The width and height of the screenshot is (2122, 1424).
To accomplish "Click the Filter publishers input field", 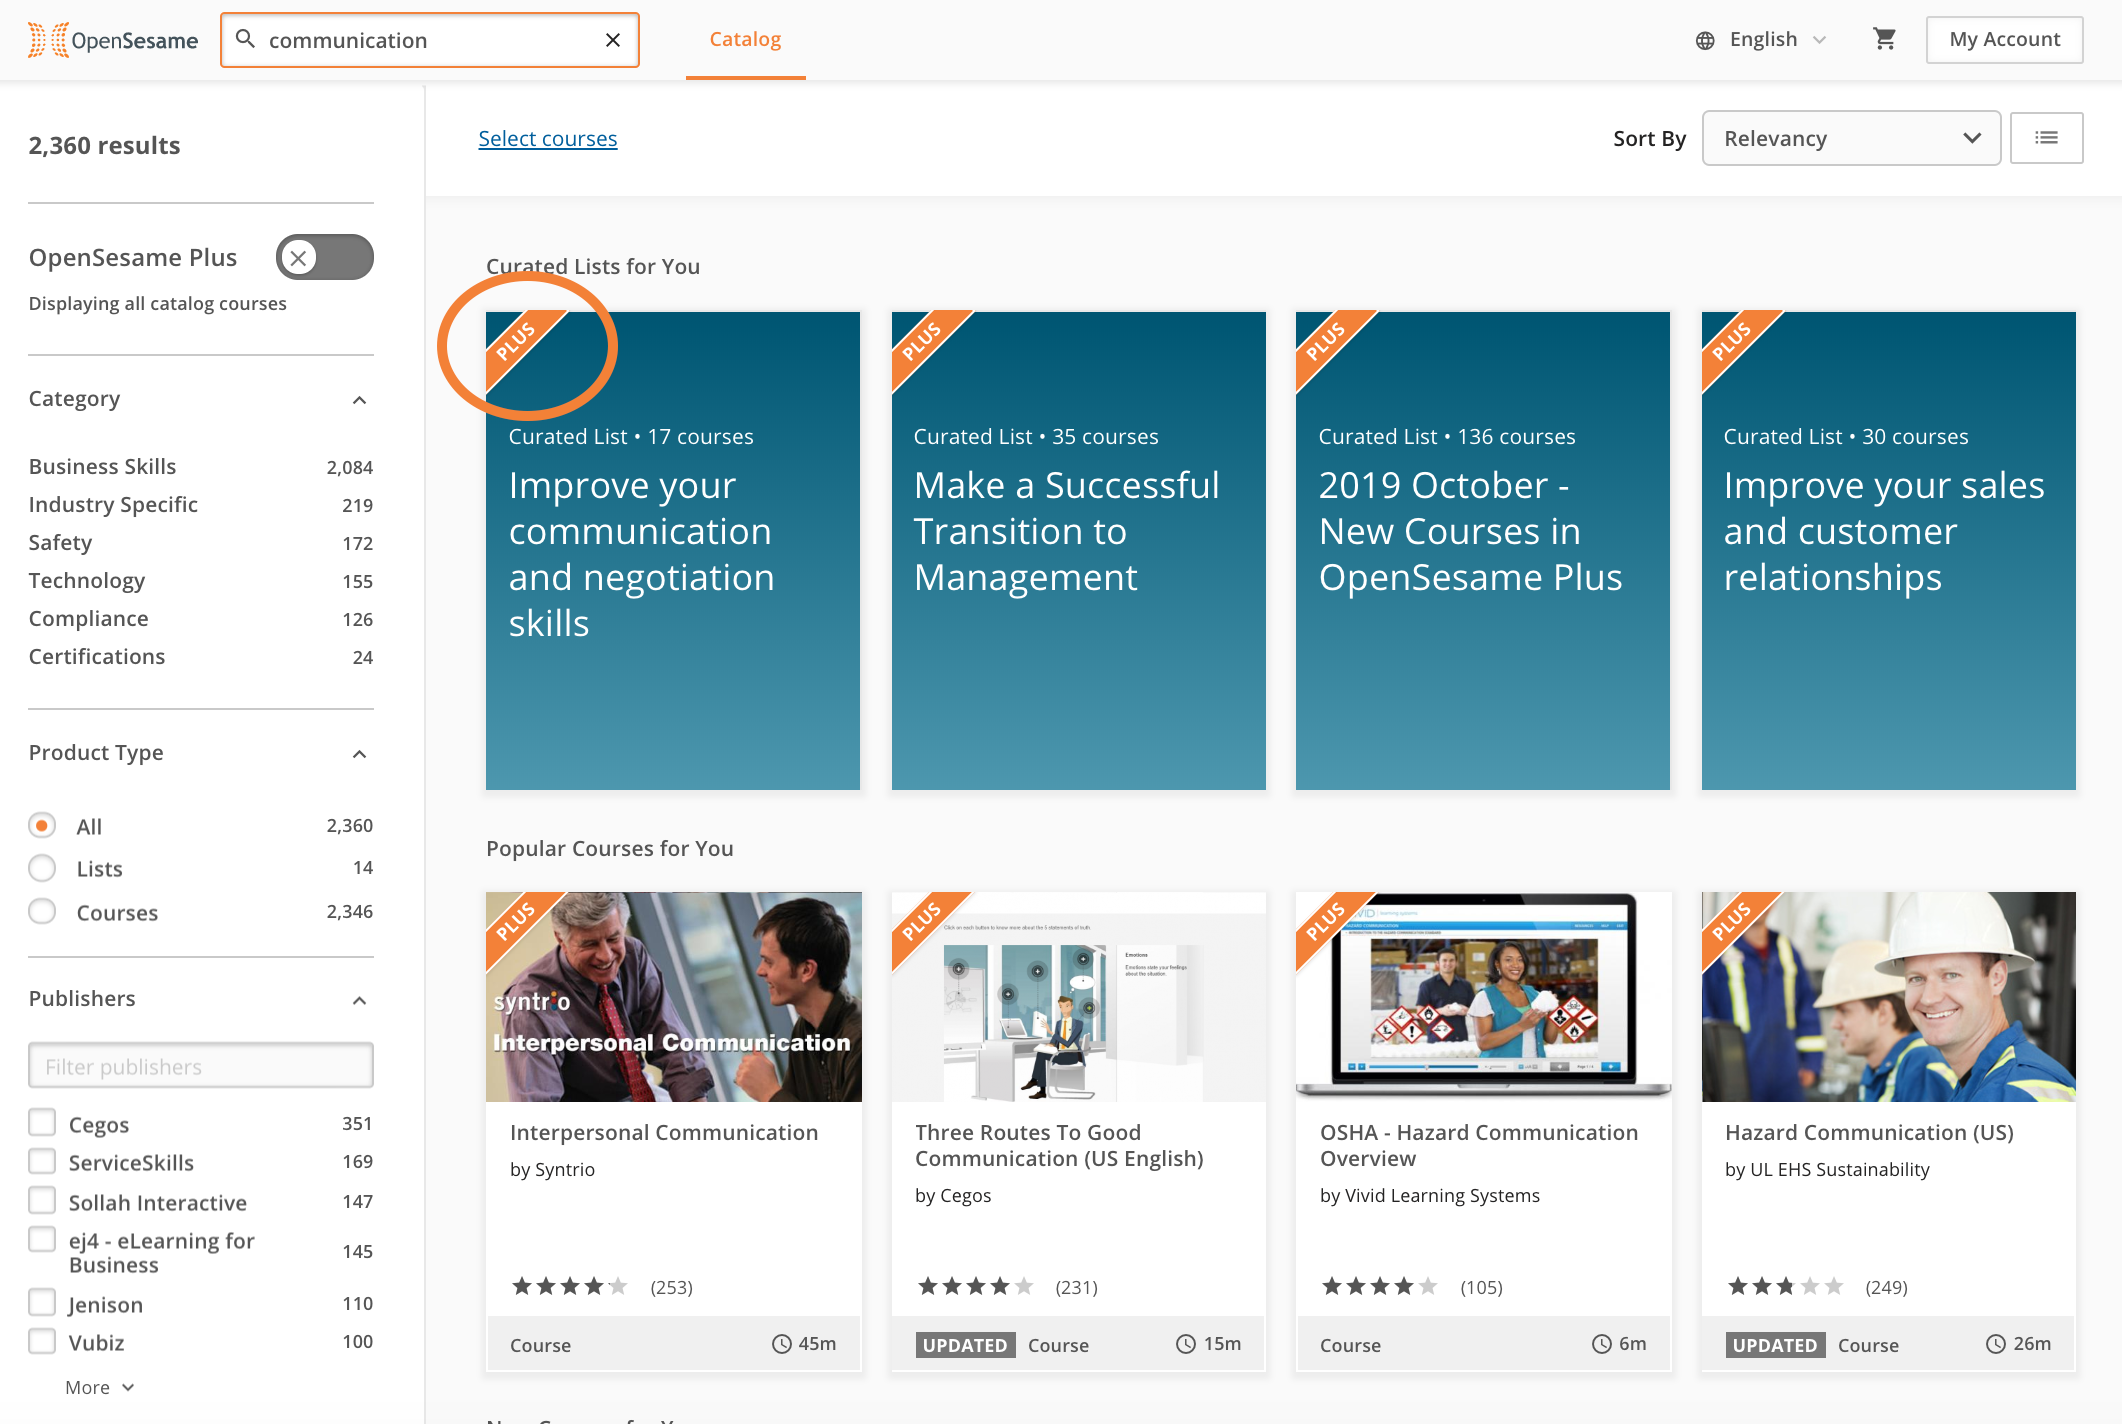I will click(x=200, y=1066).
